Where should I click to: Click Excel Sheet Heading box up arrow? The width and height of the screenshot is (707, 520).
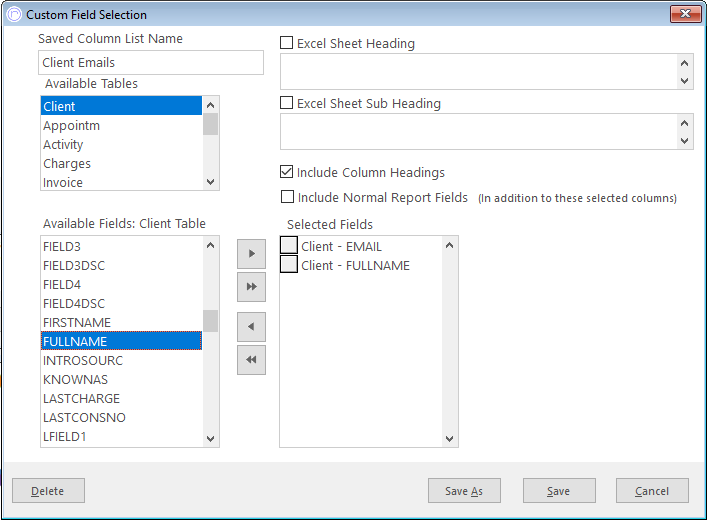(x=684, y=63)
